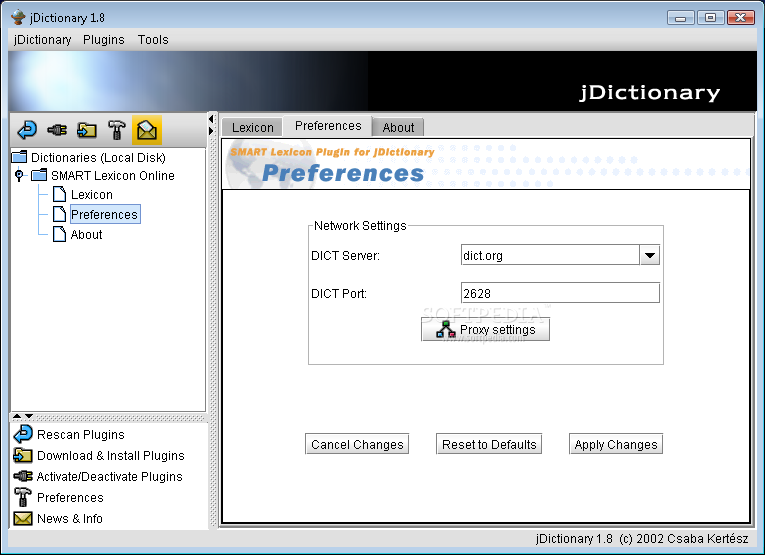Click the Dictionaries (Local Disk) folder icon

click(20, 157)
